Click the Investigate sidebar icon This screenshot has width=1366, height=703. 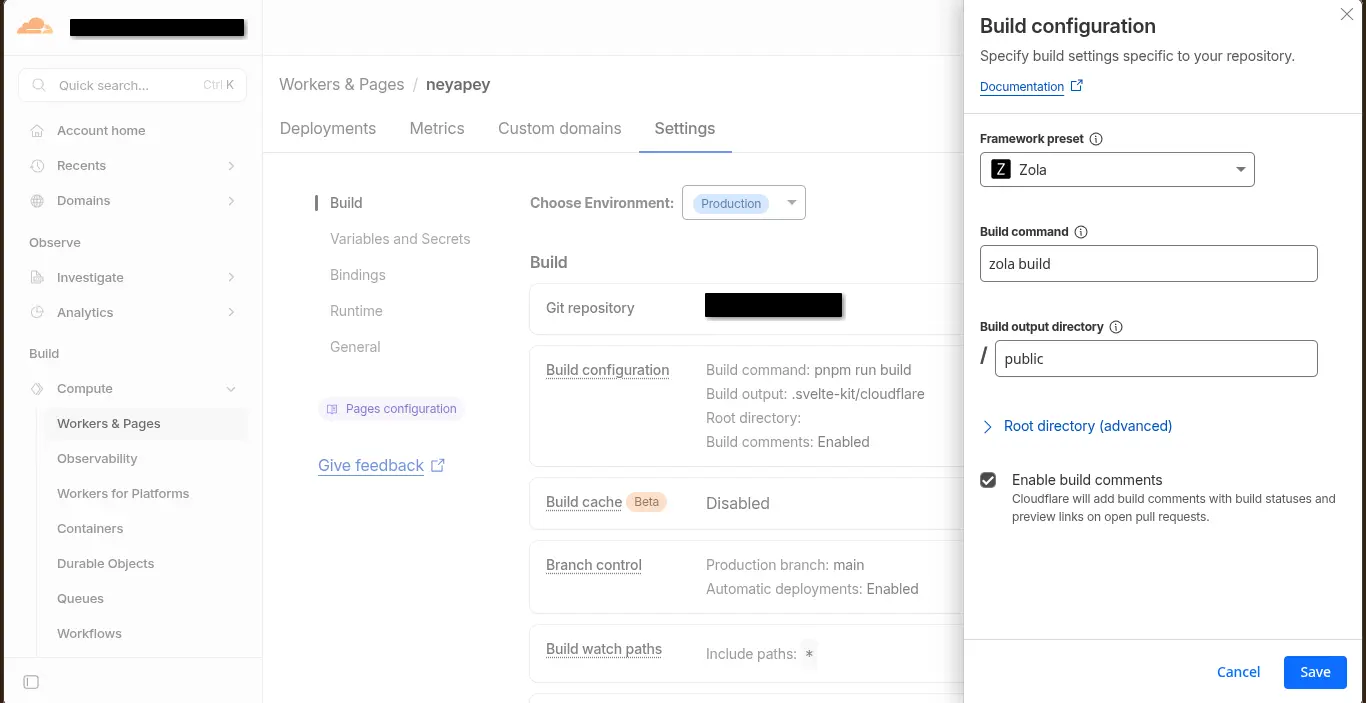37,278
